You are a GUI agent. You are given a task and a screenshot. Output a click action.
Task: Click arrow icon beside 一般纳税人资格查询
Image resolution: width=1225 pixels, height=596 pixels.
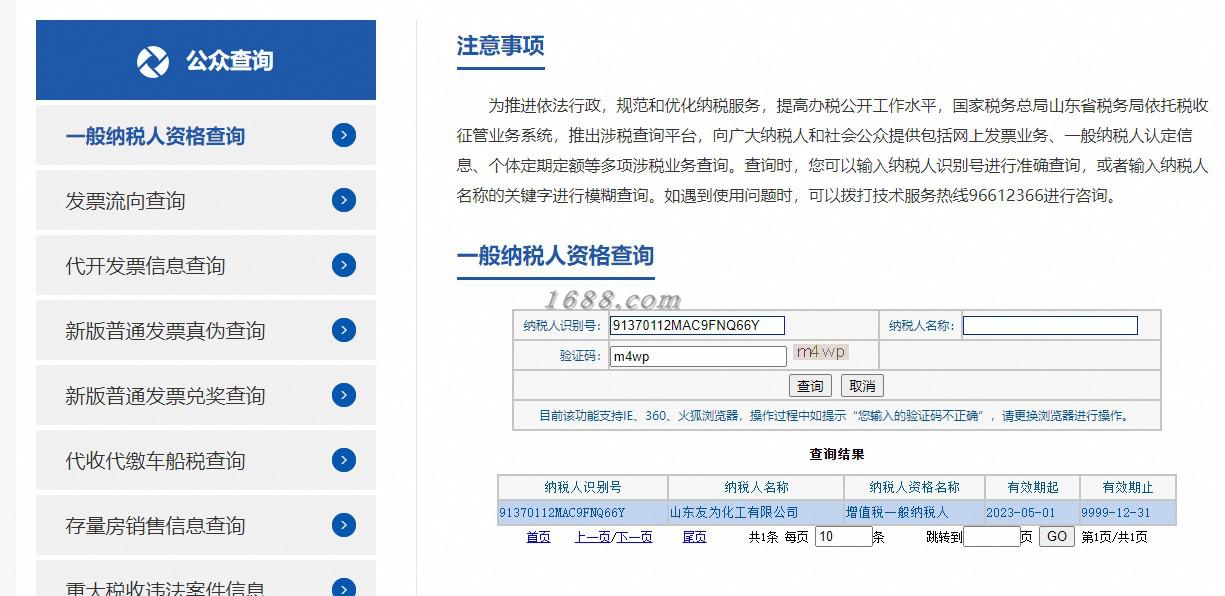[x=344, y=135]
